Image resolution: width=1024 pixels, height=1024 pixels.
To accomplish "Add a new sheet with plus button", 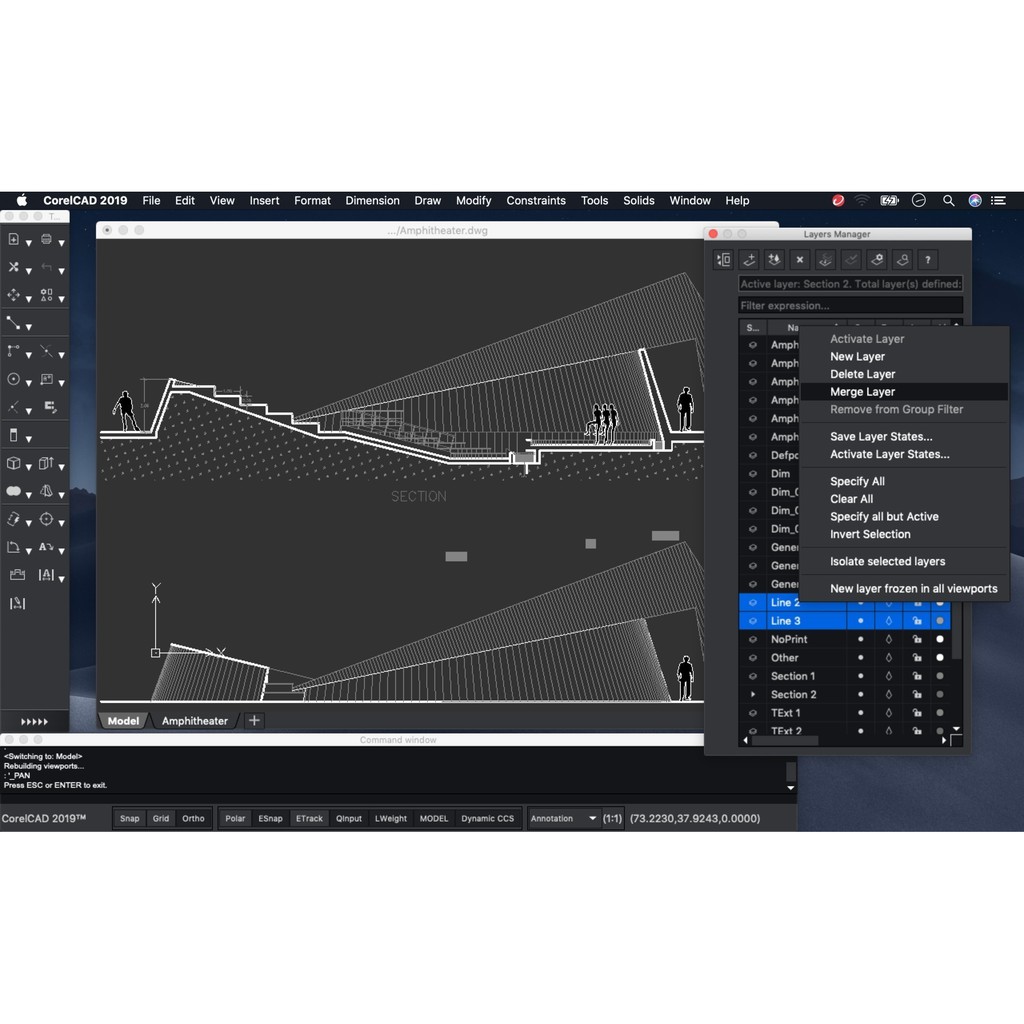I will pos(254,721).
